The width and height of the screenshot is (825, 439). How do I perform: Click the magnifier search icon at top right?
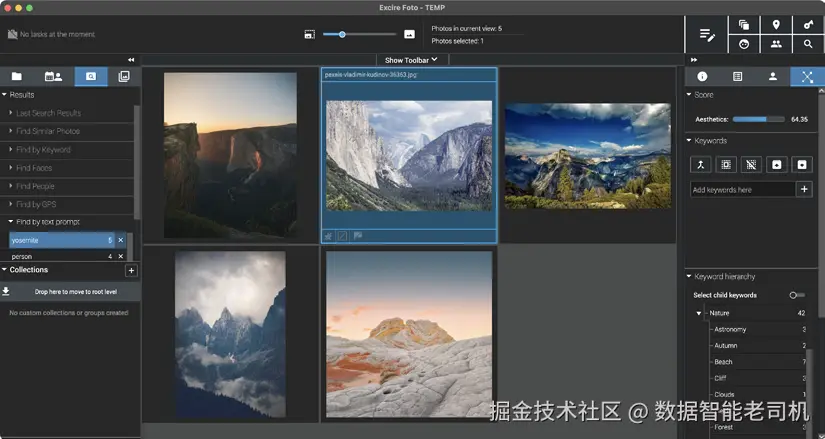(x=807, y=44)
